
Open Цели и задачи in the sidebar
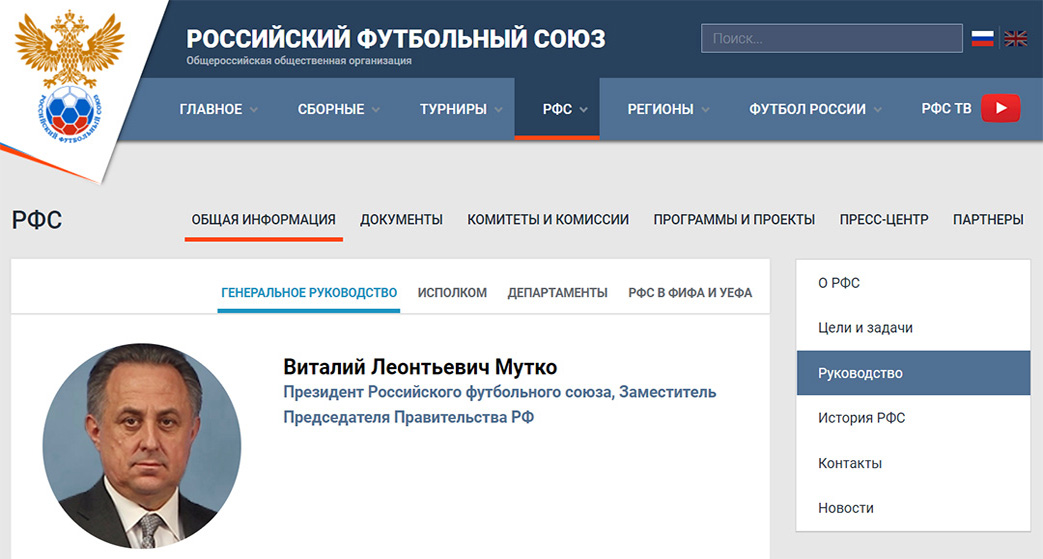point(913,328)
